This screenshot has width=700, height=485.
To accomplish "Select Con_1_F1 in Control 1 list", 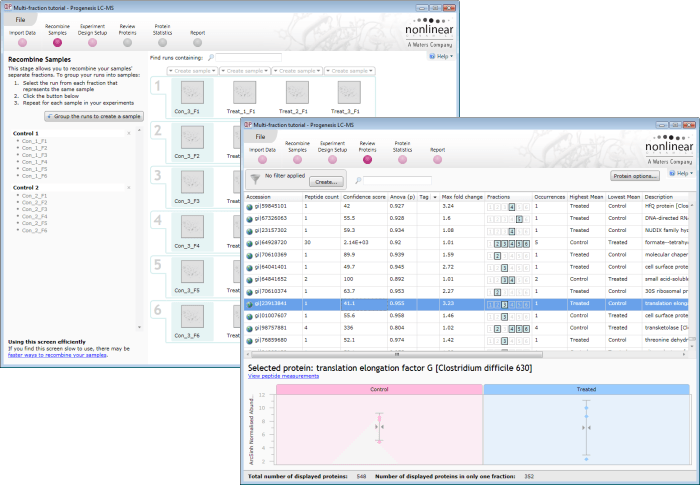I will 34,141.
